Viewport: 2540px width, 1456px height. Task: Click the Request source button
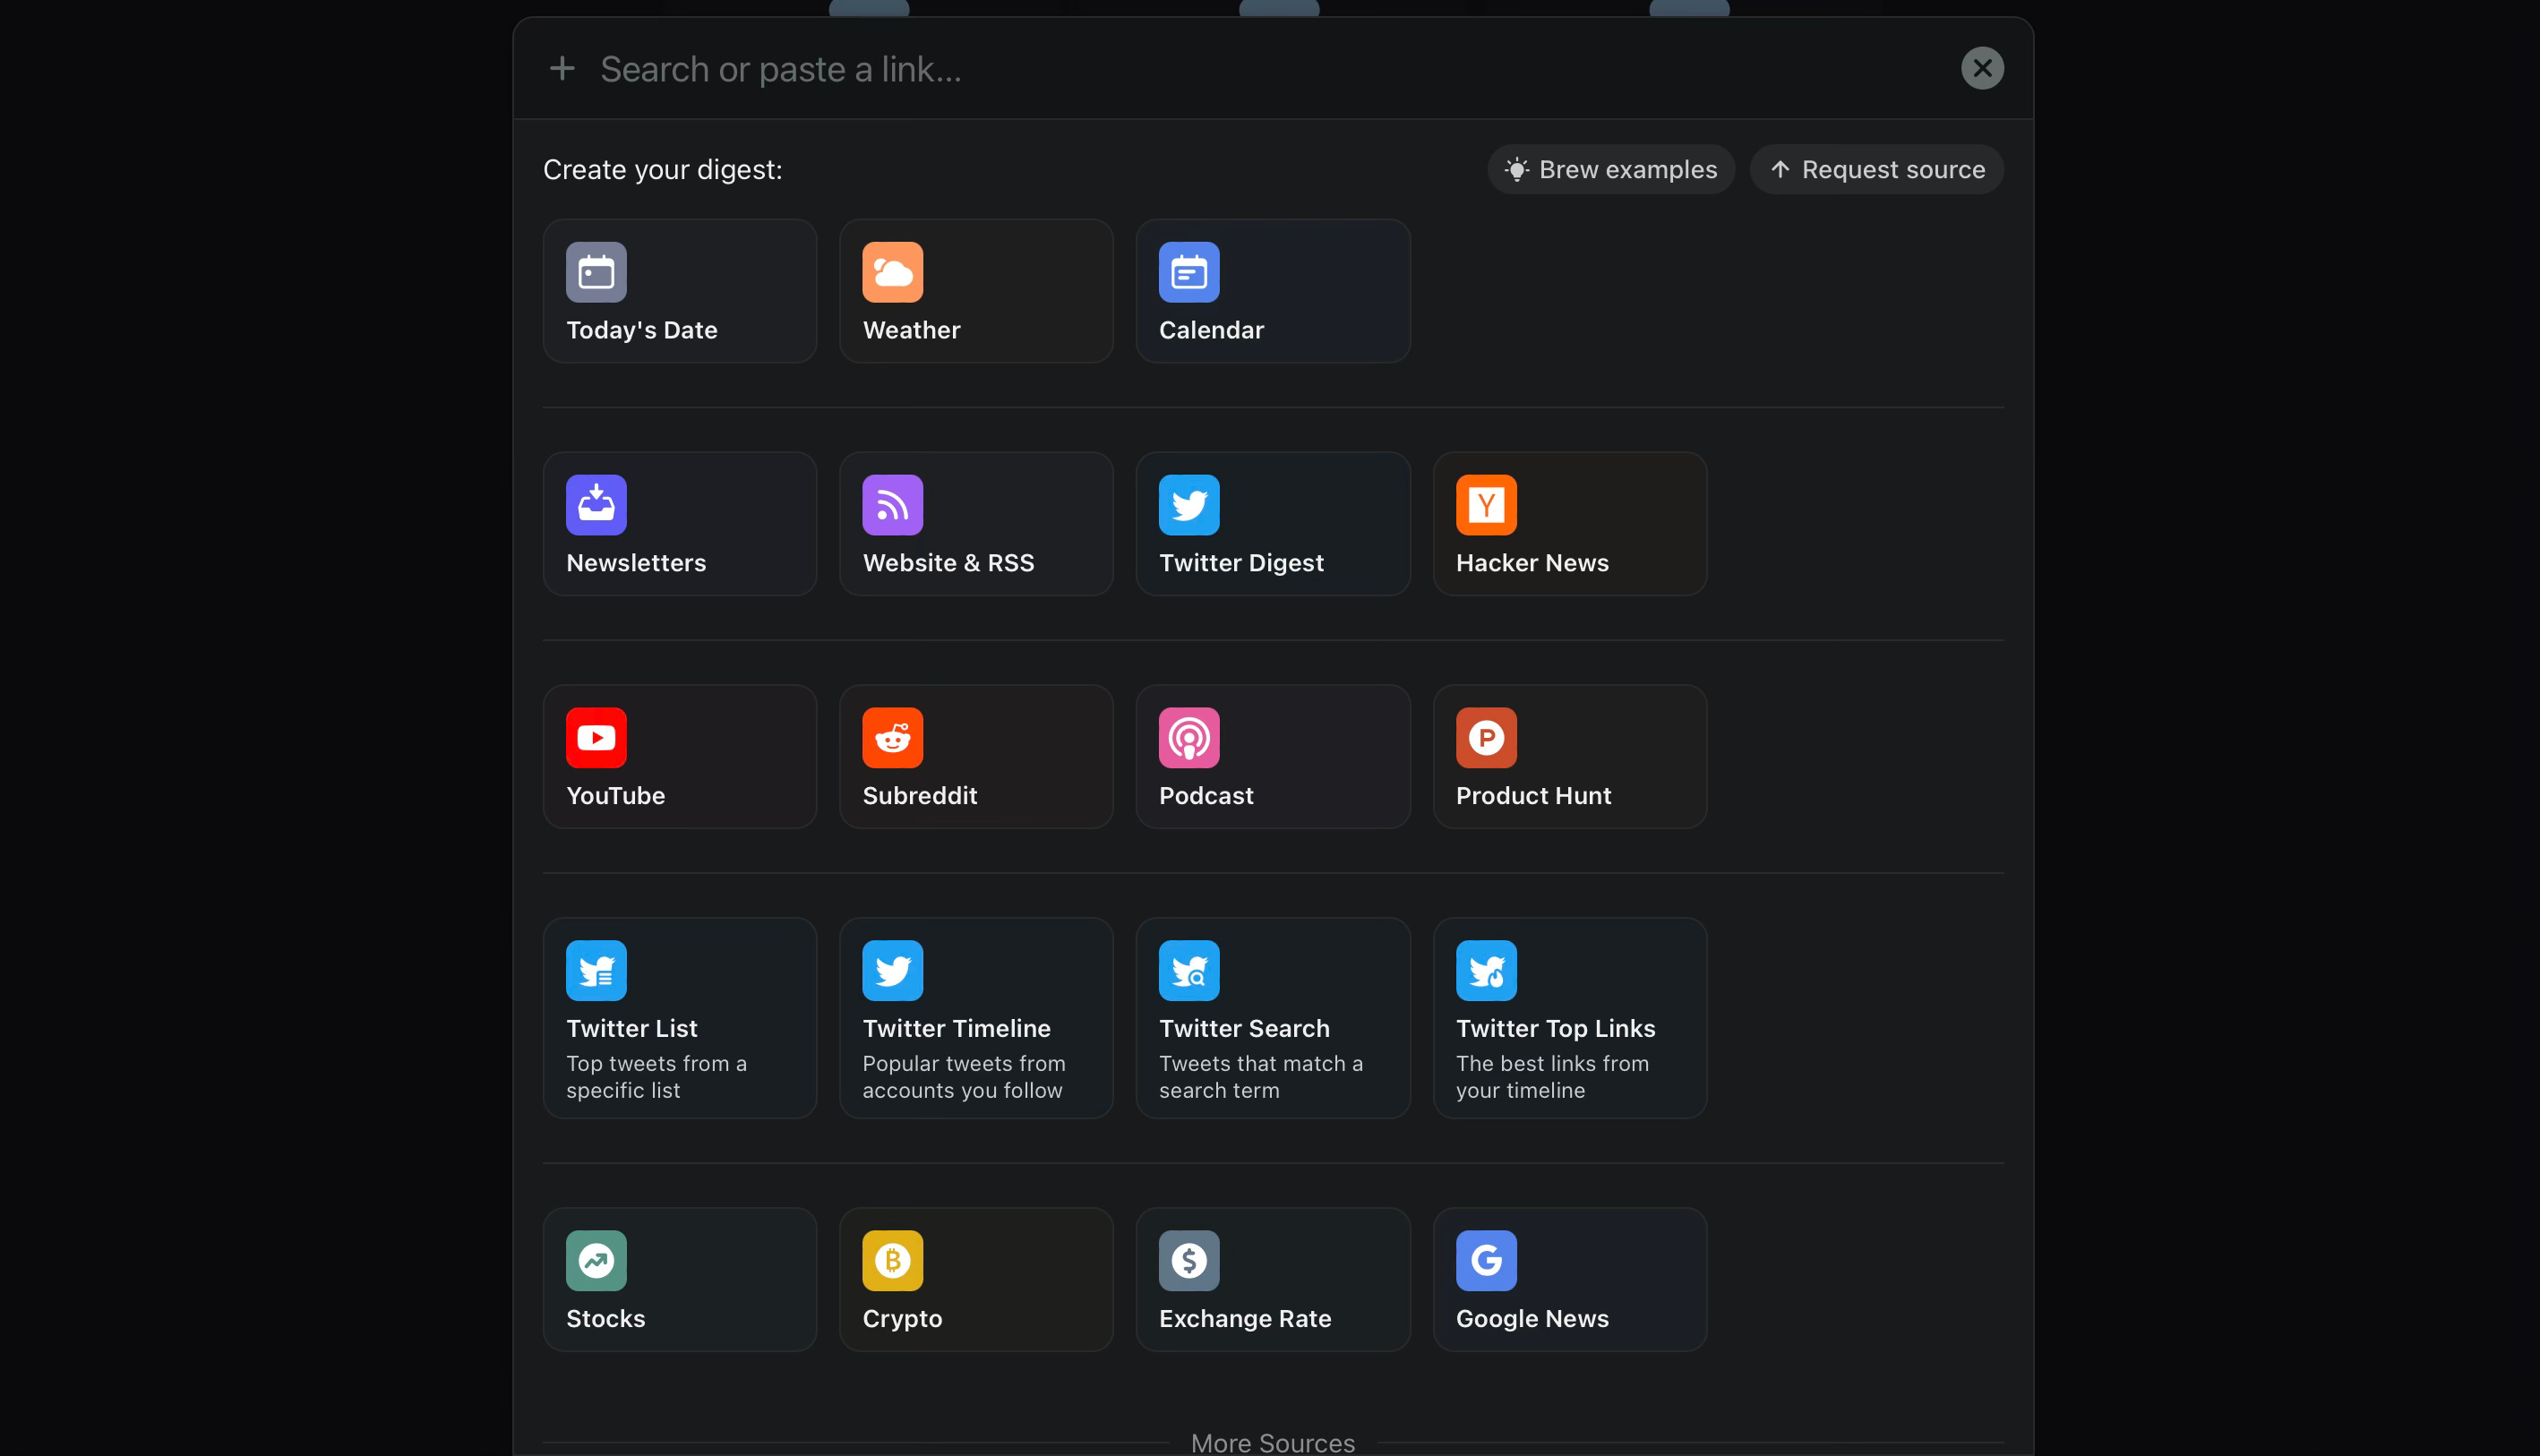[x=1876, y=169]
